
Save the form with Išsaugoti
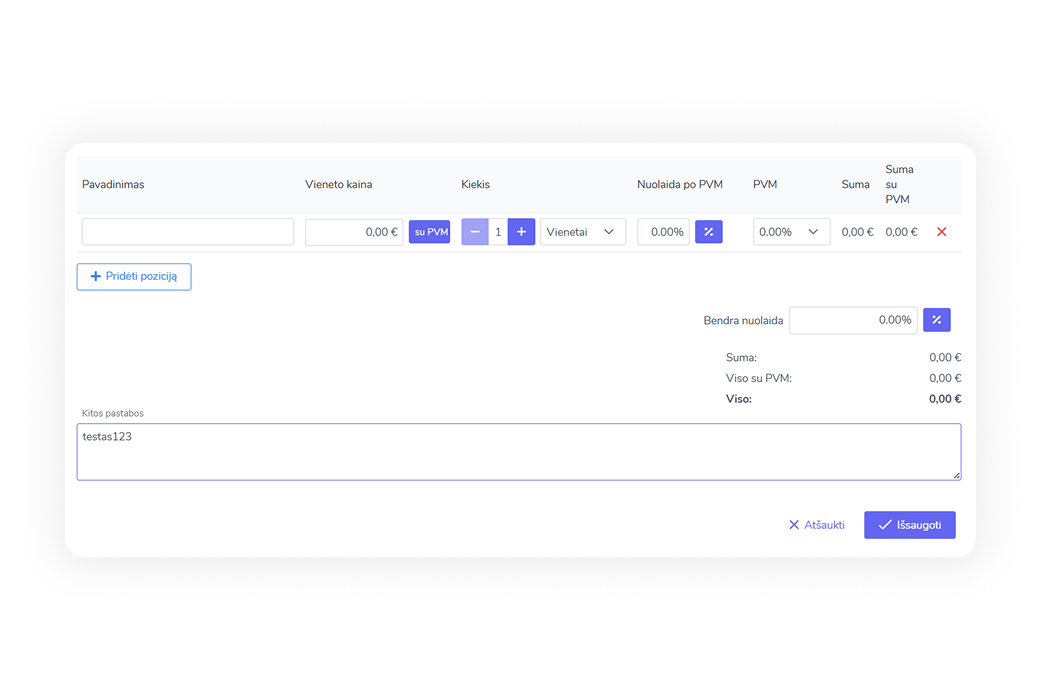(x=909, y=525)
